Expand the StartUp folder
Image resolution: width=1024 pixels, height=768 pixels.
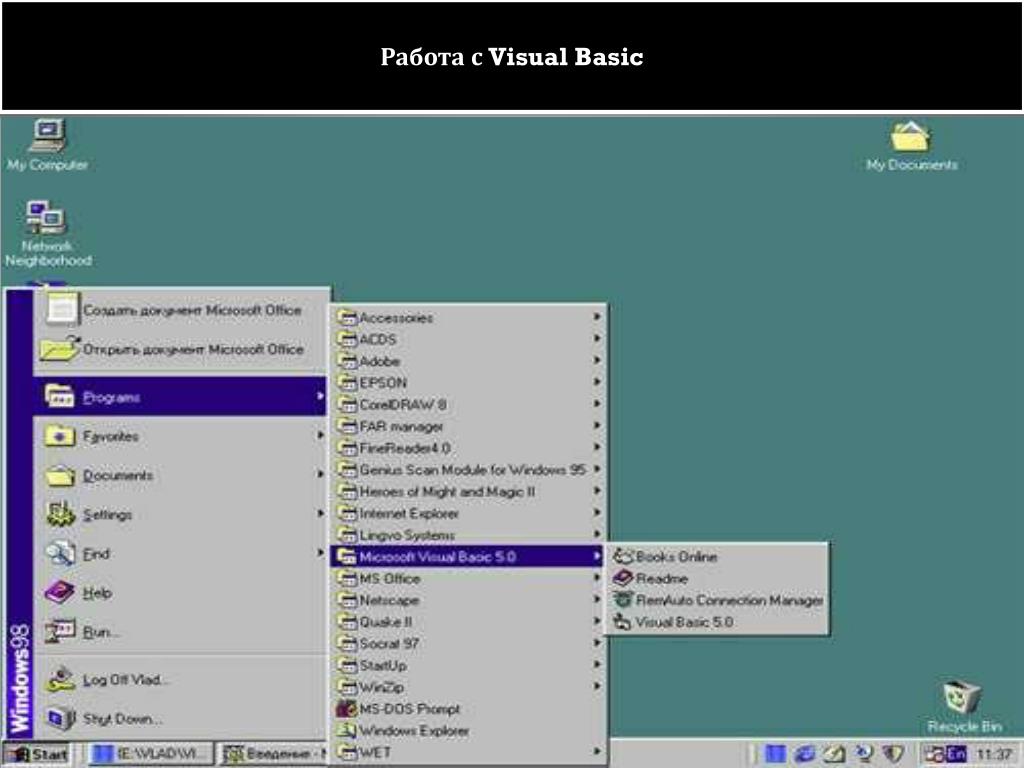(x=468, y=665)
